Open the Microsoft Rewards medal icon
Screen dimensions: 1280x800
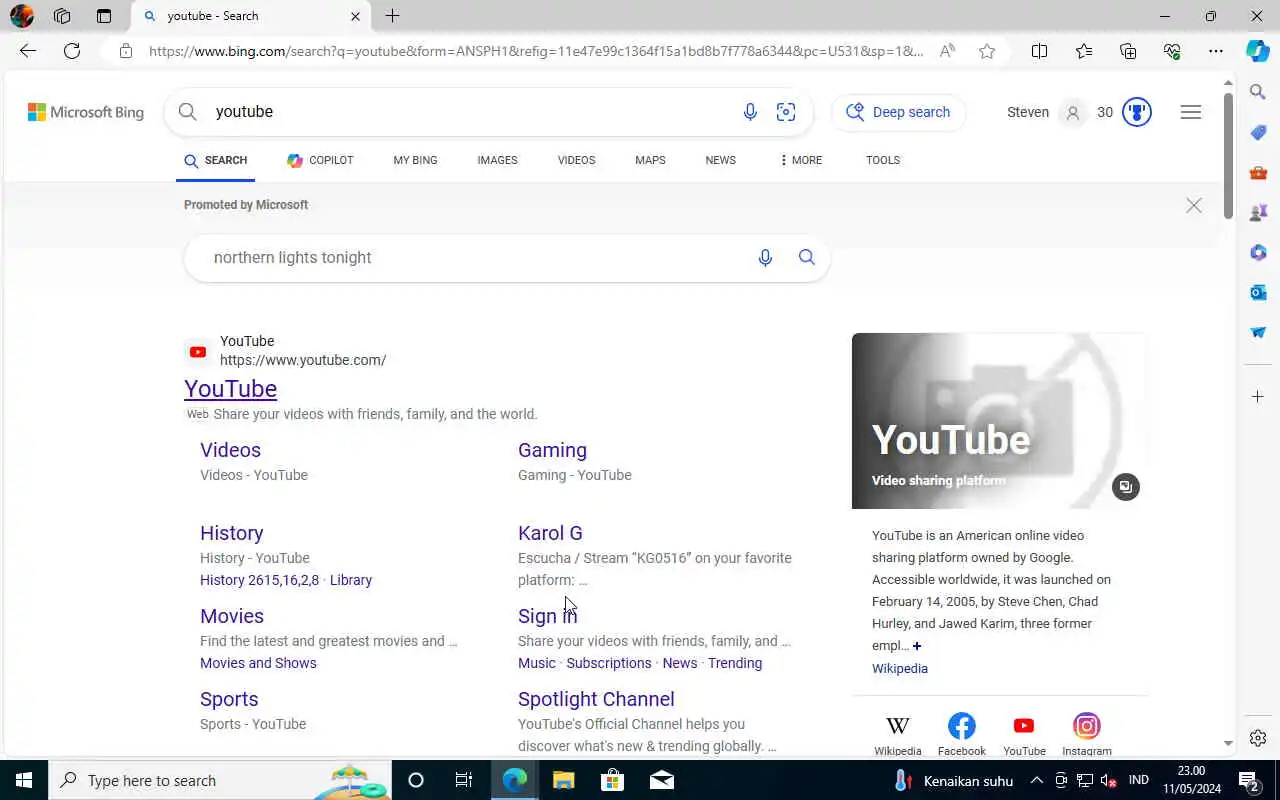click(1137, 112)
